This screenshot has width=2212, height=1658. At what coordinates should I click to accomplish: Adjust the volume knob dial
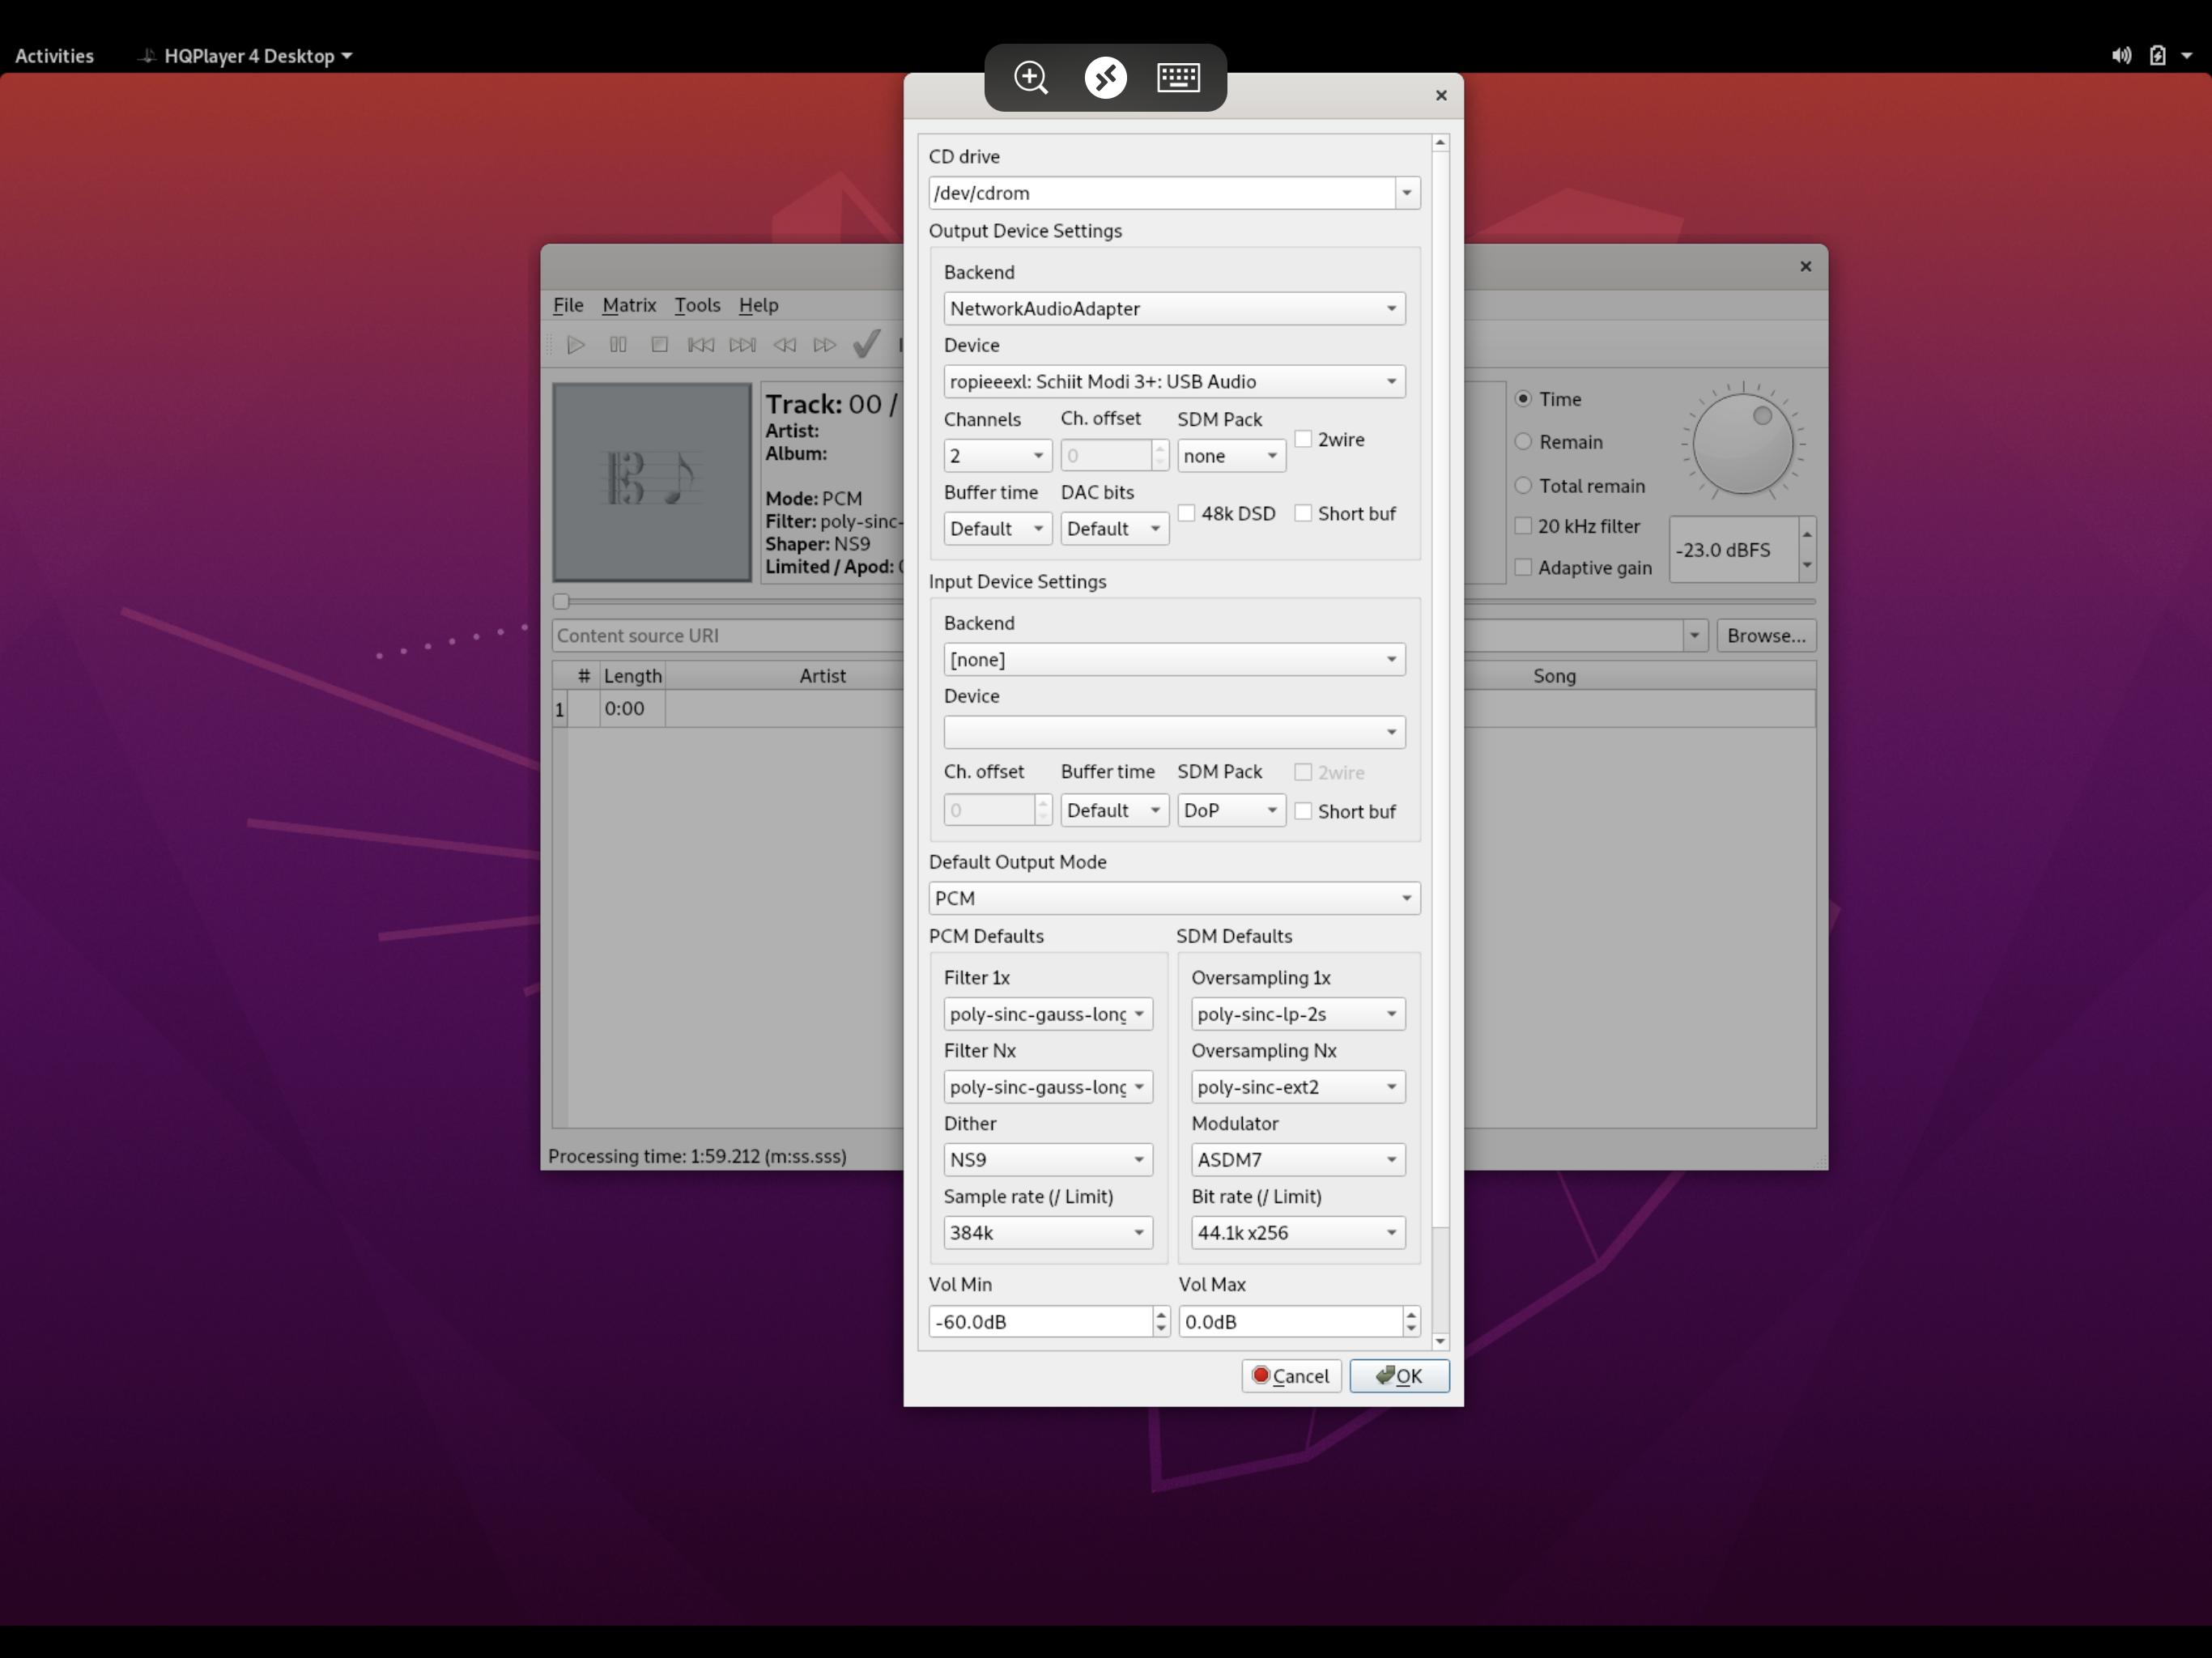(x=1742, y=443)
